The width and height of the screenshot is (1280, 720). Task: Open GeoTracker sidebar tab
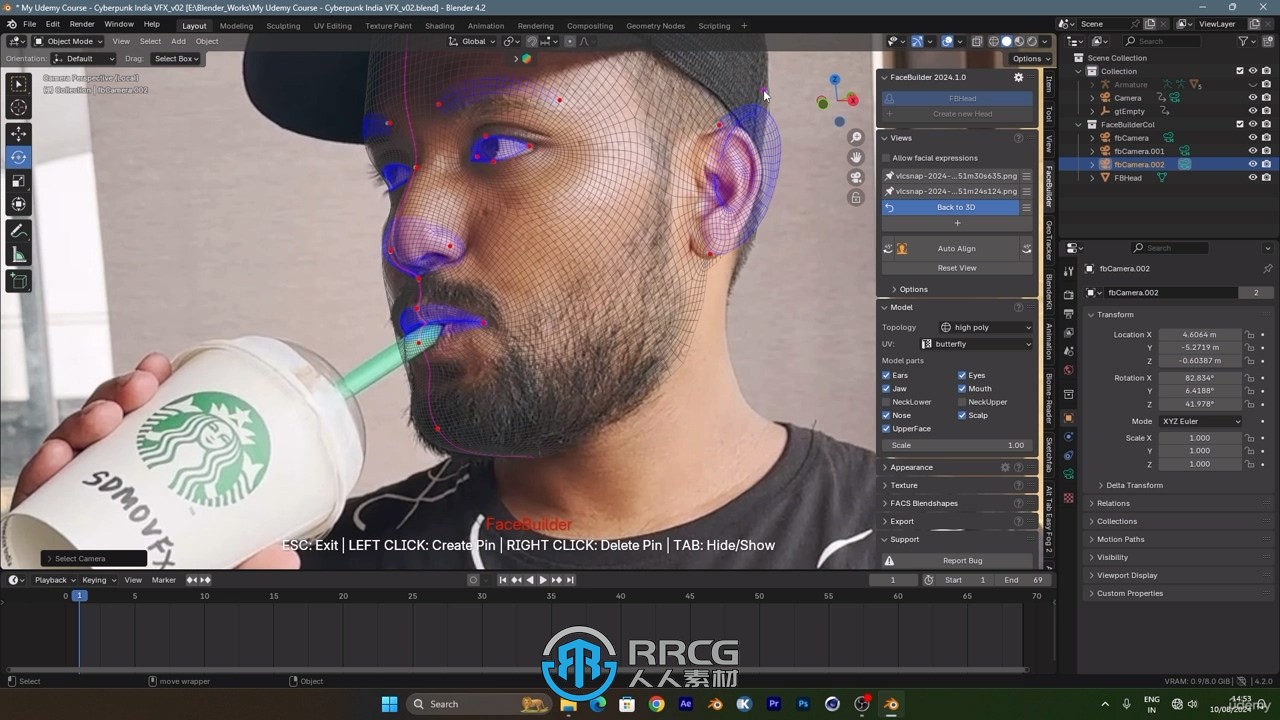[1049, 240]
